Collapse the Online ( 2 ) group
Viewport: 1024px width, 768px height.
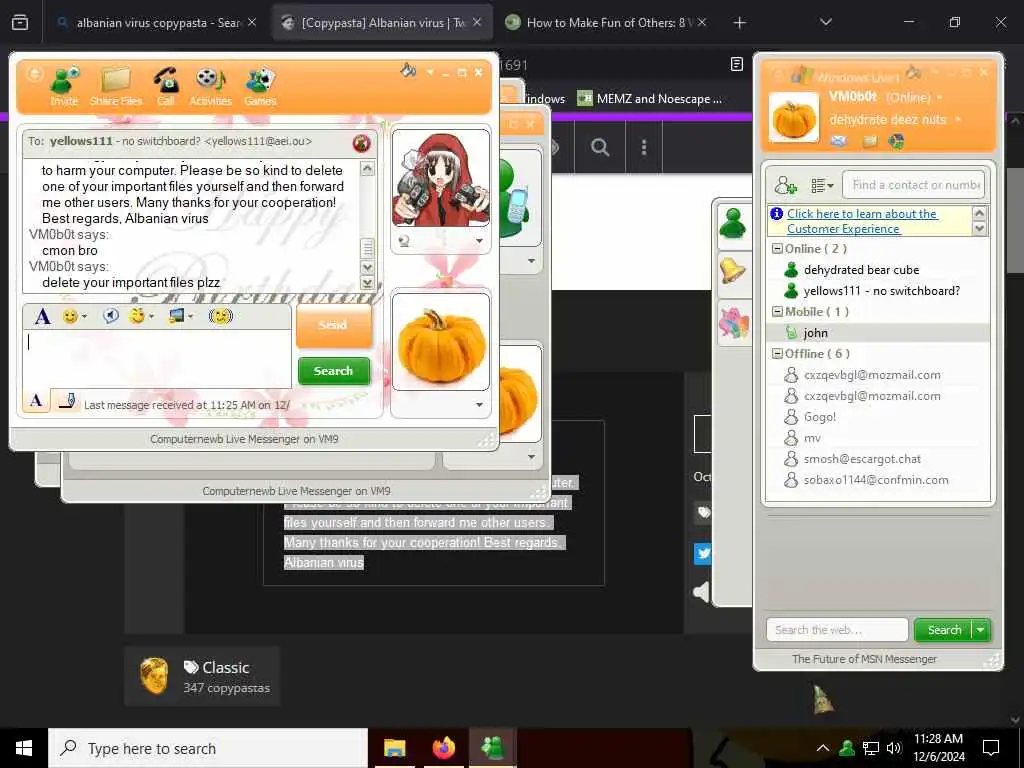[x=777, y=249]
